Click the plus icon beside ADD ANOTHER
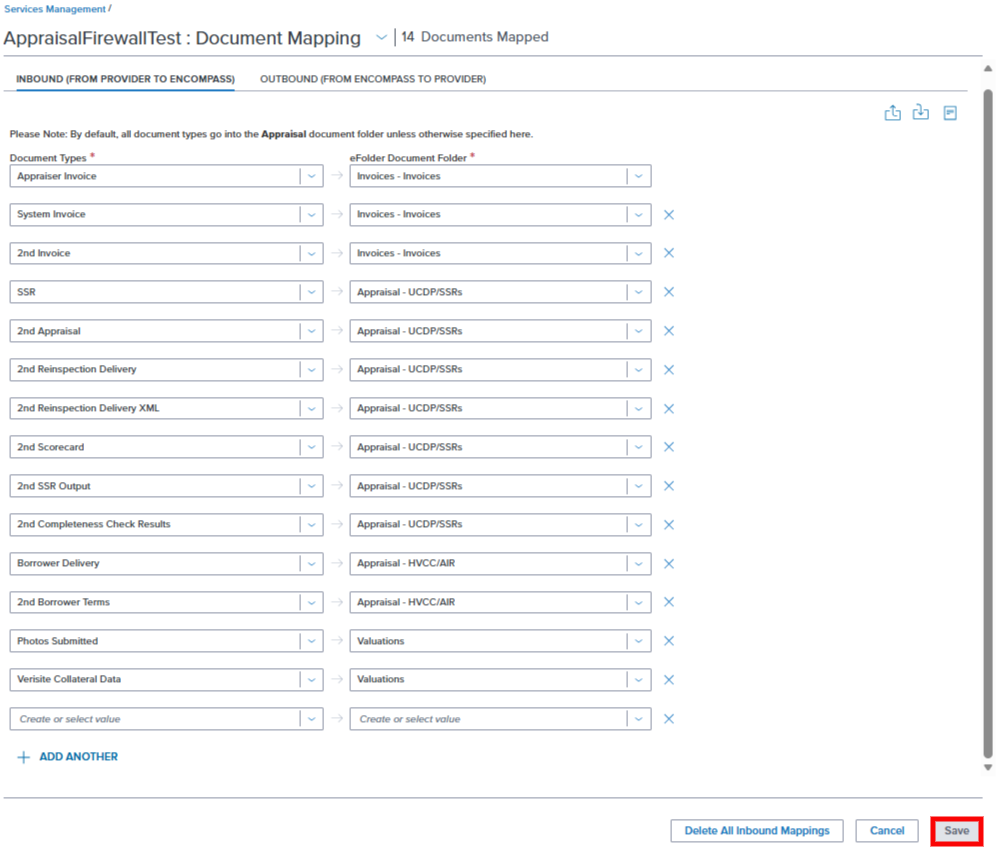The image size is (998, 853). pyautogui.click(x=24, y=757)
